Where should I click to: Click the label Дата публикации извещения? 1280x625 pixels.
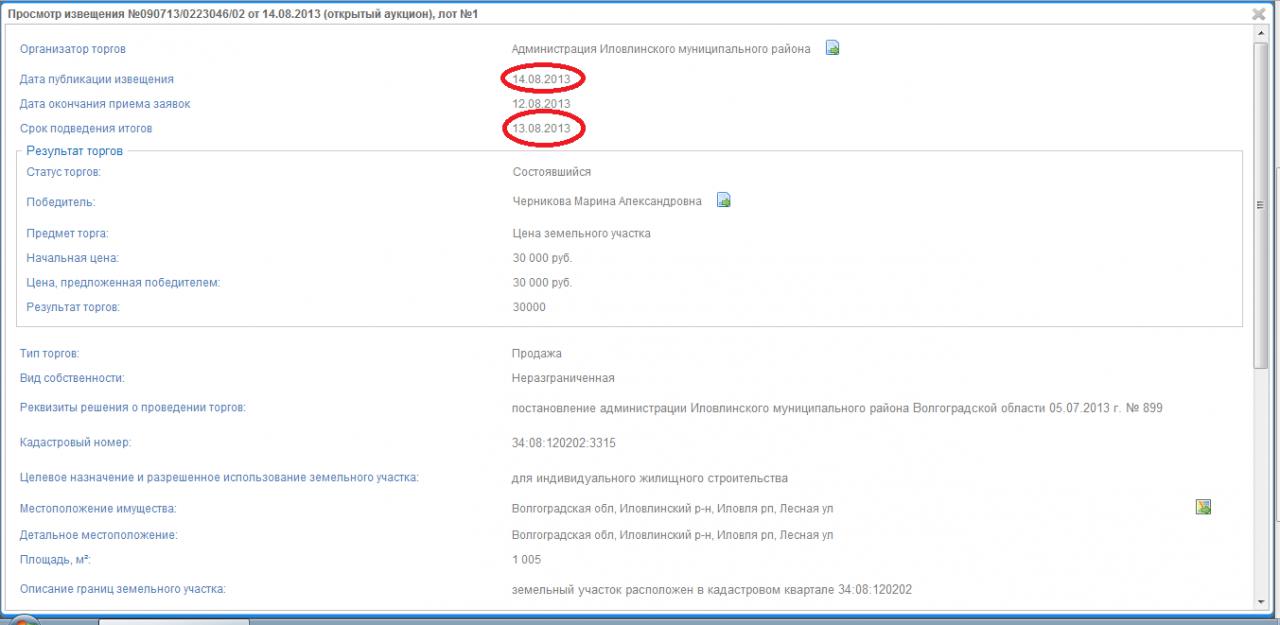[x=97, y=79]
